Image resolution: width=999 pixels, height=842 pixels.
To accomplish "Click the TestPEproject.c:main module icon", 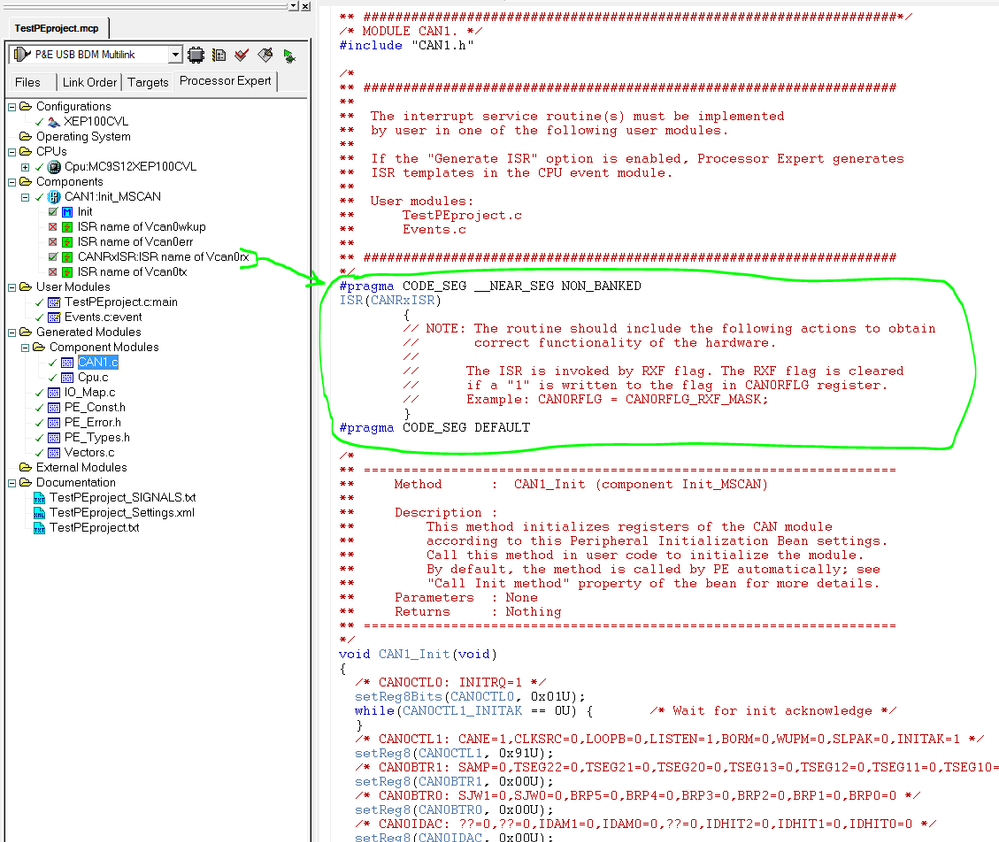I will click(x=54, y=303).
